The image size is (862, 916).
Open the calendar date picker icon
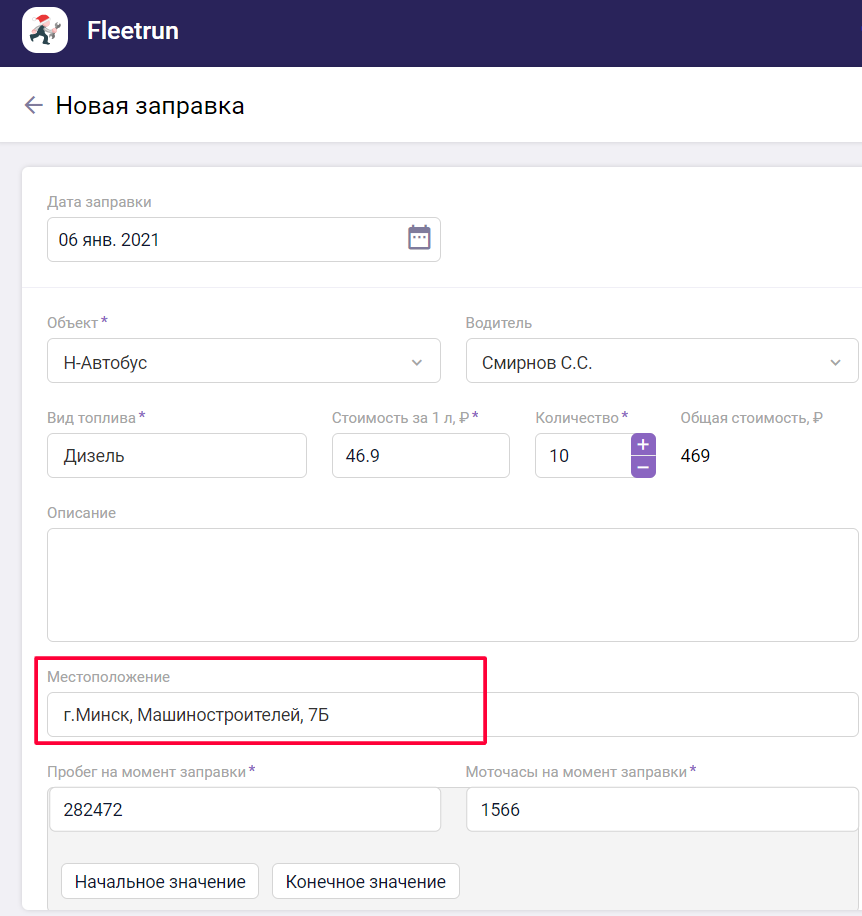pos(419,238)
